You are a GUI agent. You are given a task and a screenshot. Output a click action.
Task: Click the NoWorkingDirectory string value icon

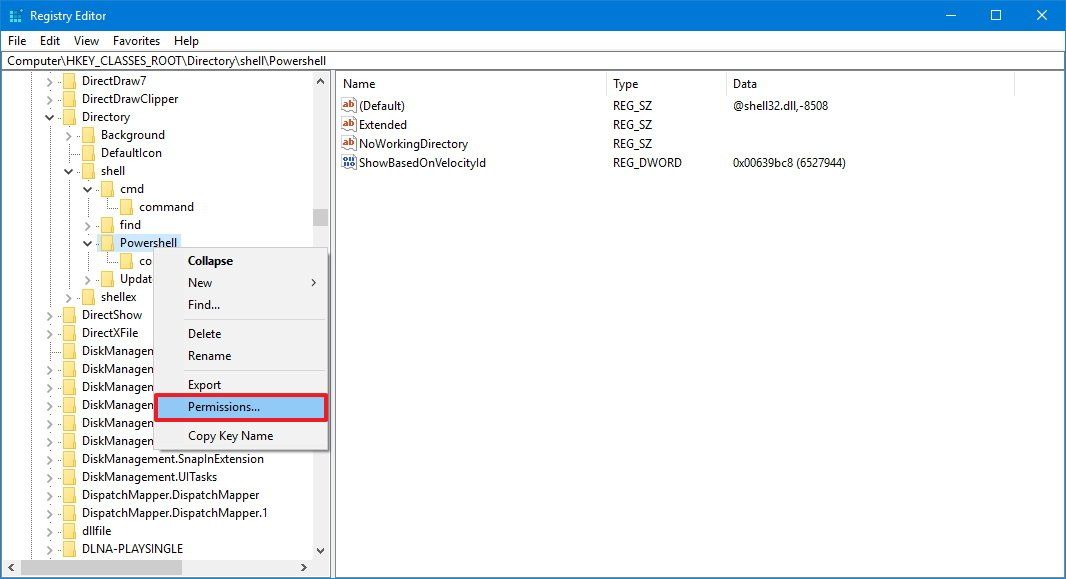point(351,143)
